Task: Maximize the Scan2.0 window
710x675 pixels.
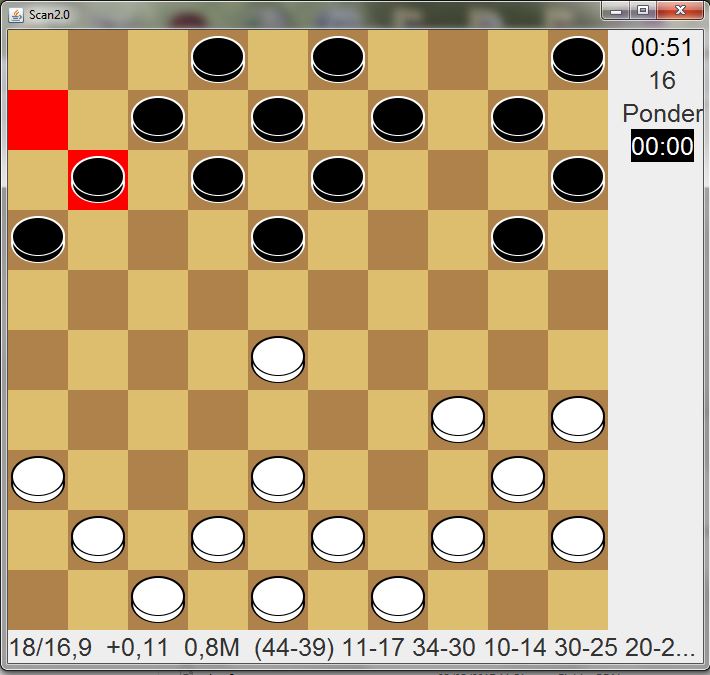Action: point(643,10)
